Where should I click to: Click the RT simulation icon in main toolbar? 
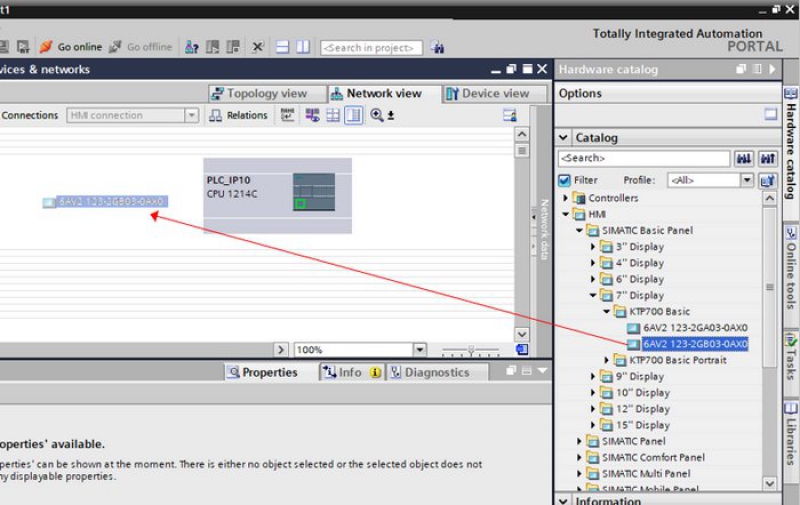coord(23,47)
